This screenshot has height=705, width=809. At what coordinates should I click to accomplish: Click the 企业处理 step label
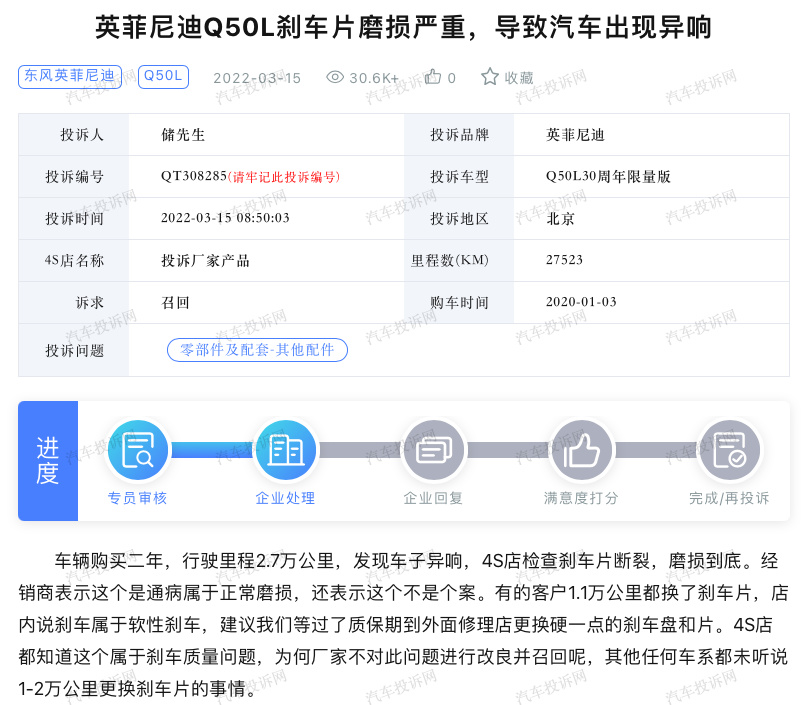click(285, 498)
